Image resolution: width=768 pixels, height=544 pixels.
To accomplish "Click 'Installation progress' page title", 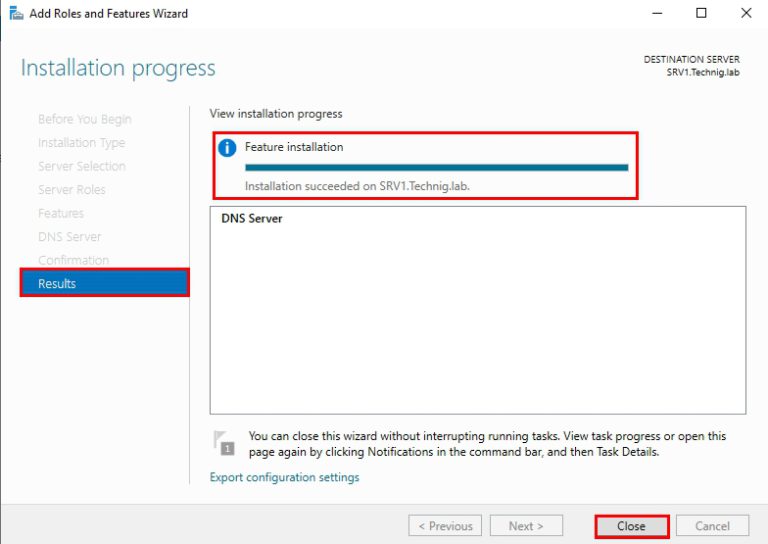I will (x=118, y=68).
